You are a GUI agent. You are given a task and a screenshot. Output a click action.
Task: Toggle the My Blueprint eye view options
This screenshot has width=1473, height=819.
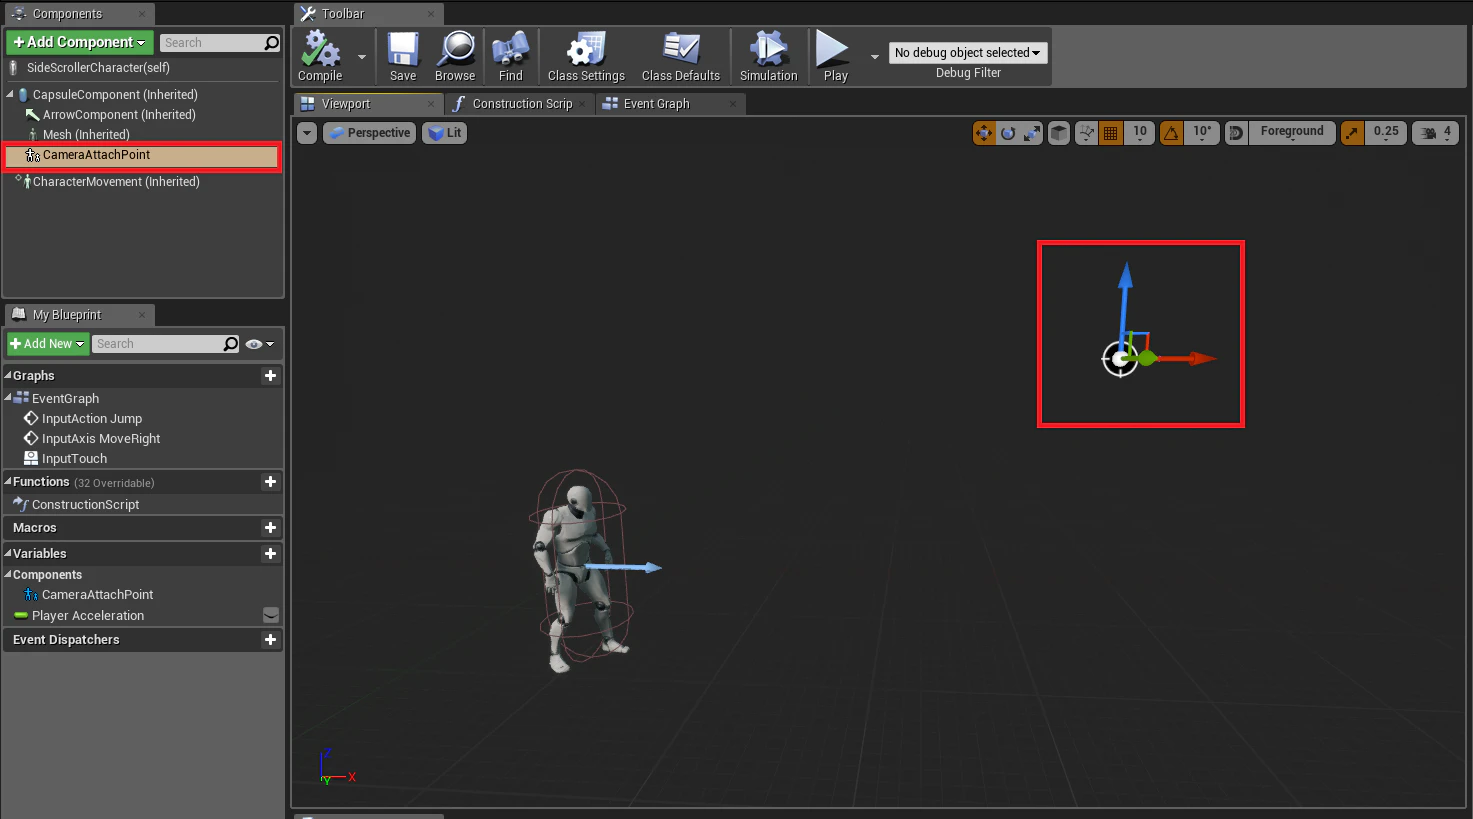259,344
